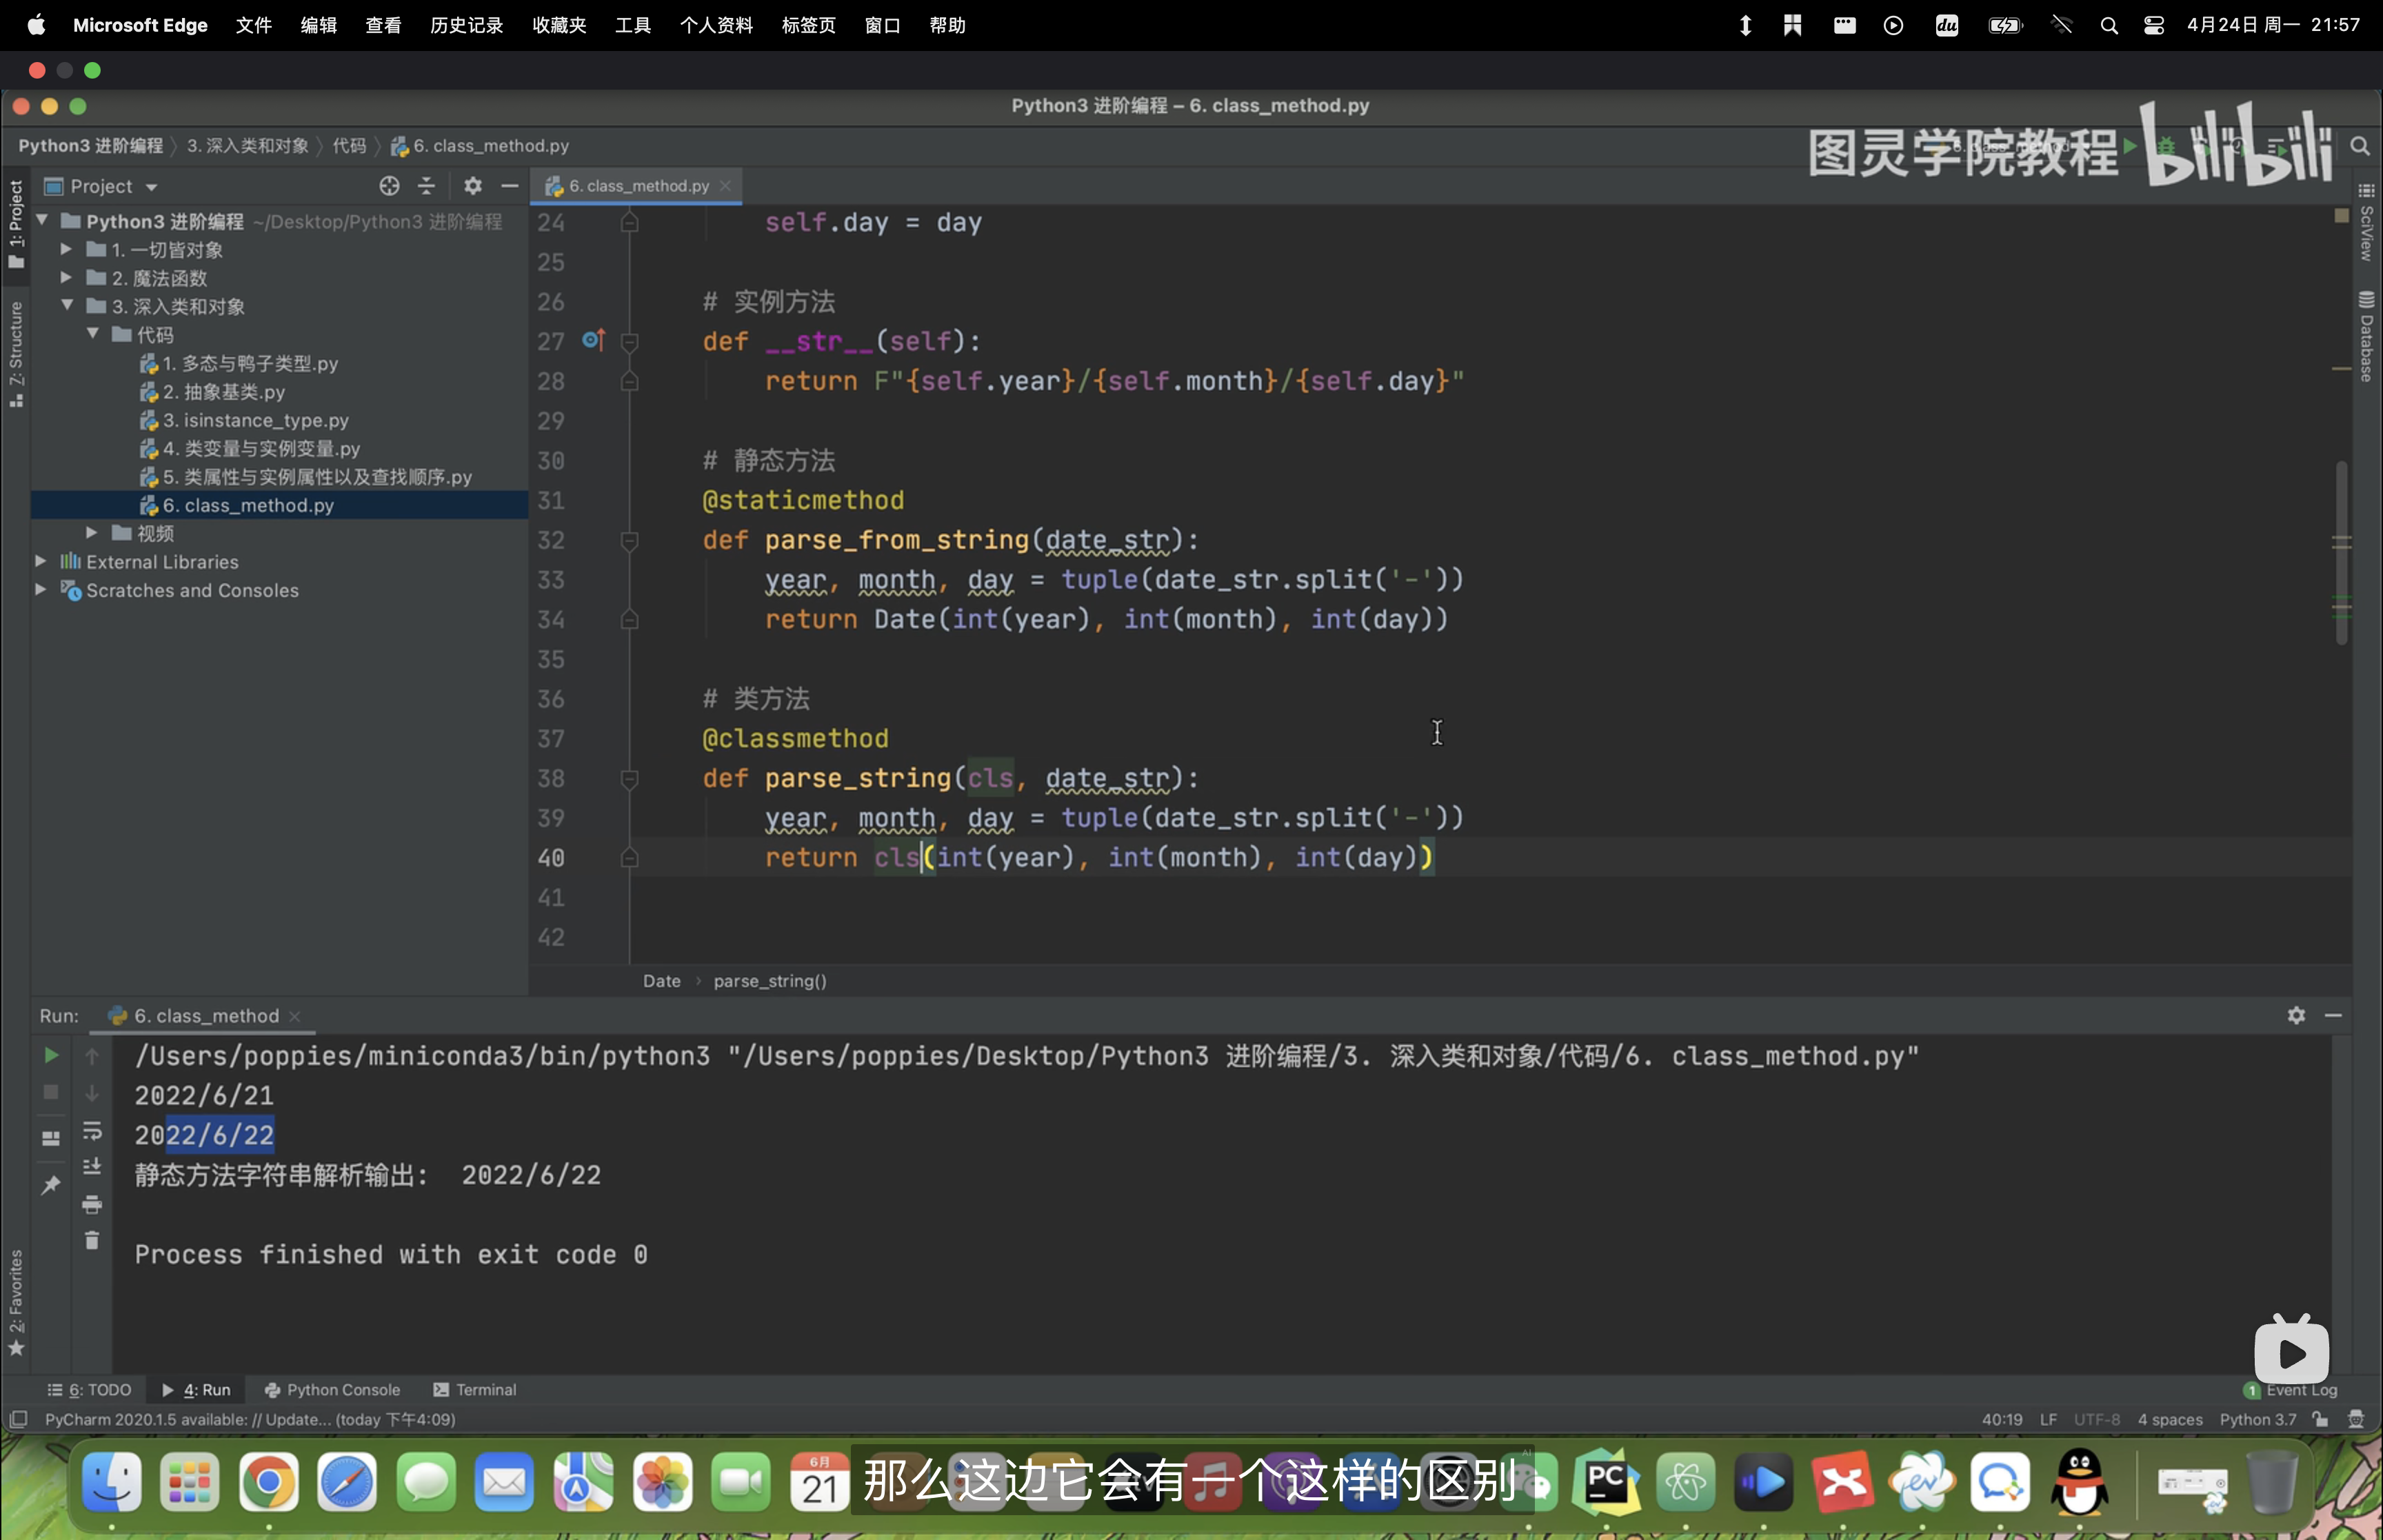Hide the Project panel with minus icon

click(510, 186)
